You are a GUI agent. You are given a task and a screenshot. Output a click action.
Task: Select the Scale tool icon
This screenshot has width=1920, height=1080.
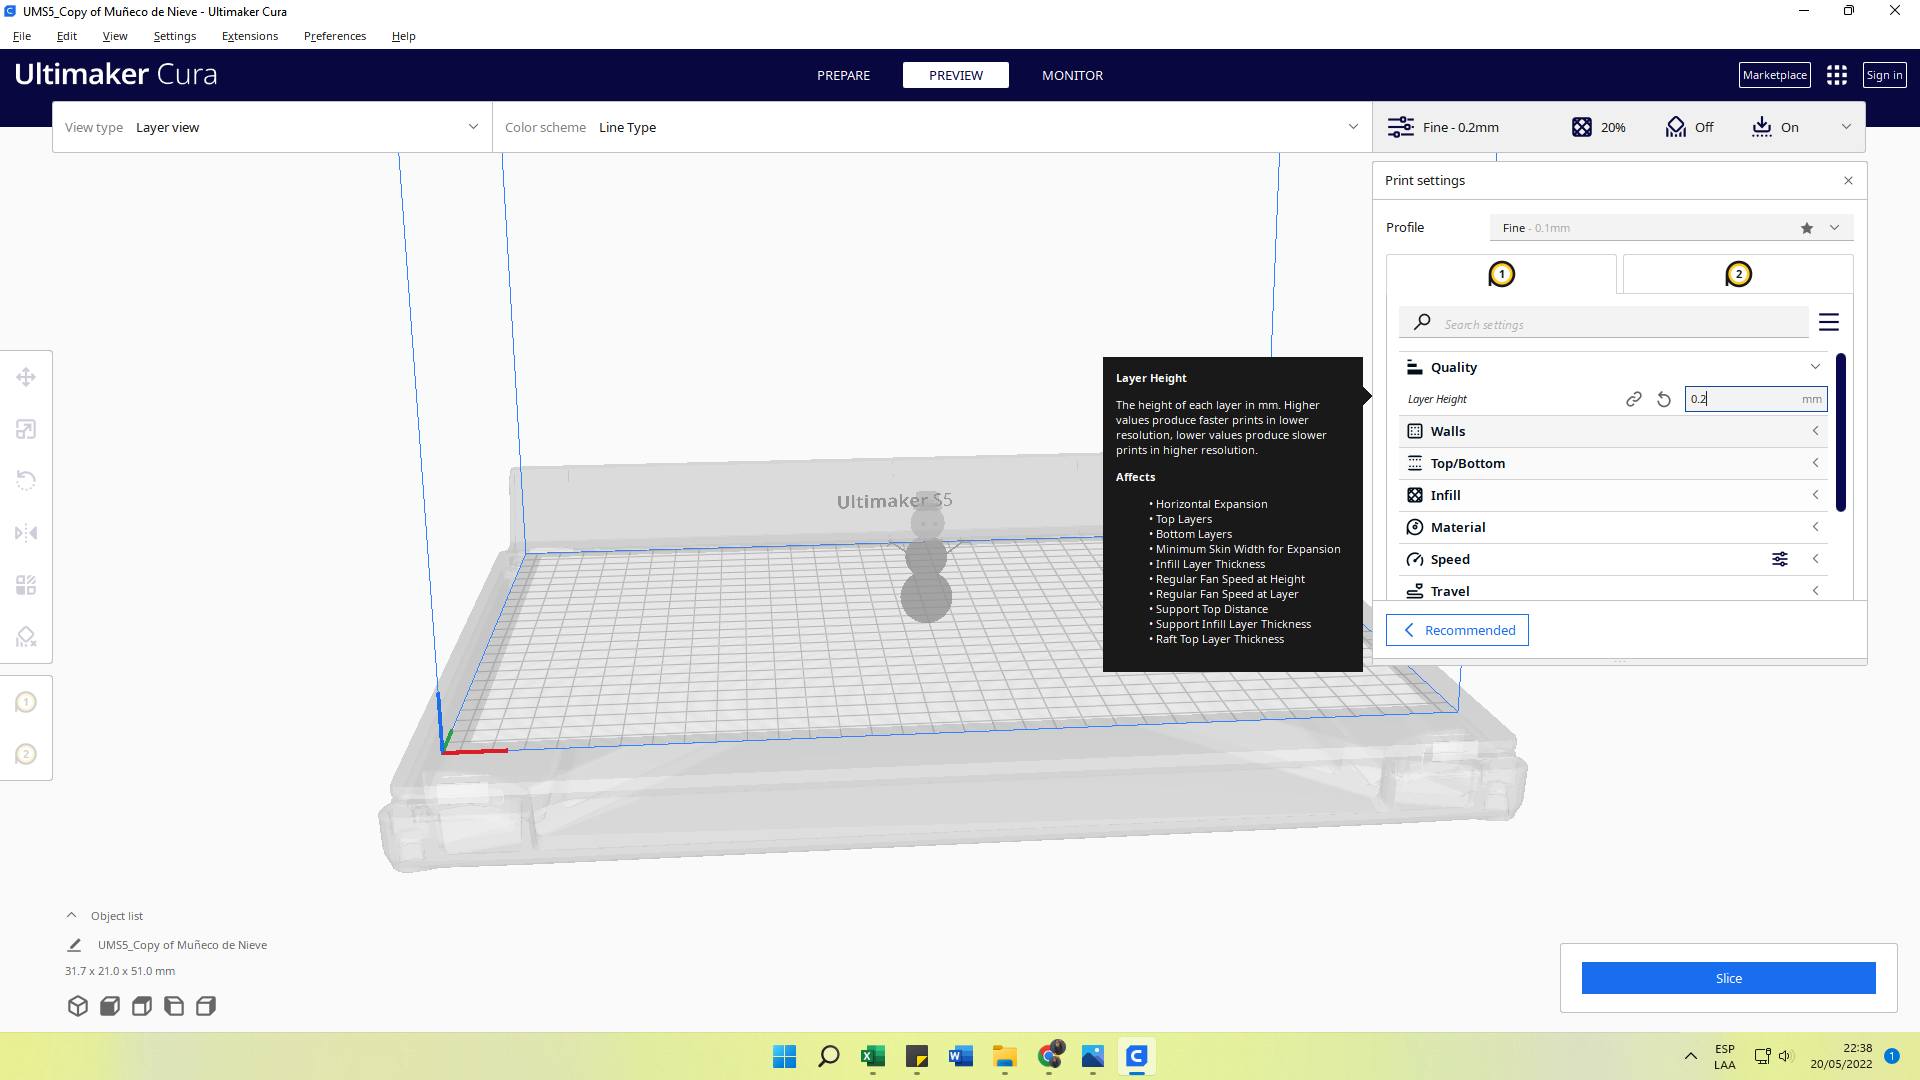tap(26, 429)
